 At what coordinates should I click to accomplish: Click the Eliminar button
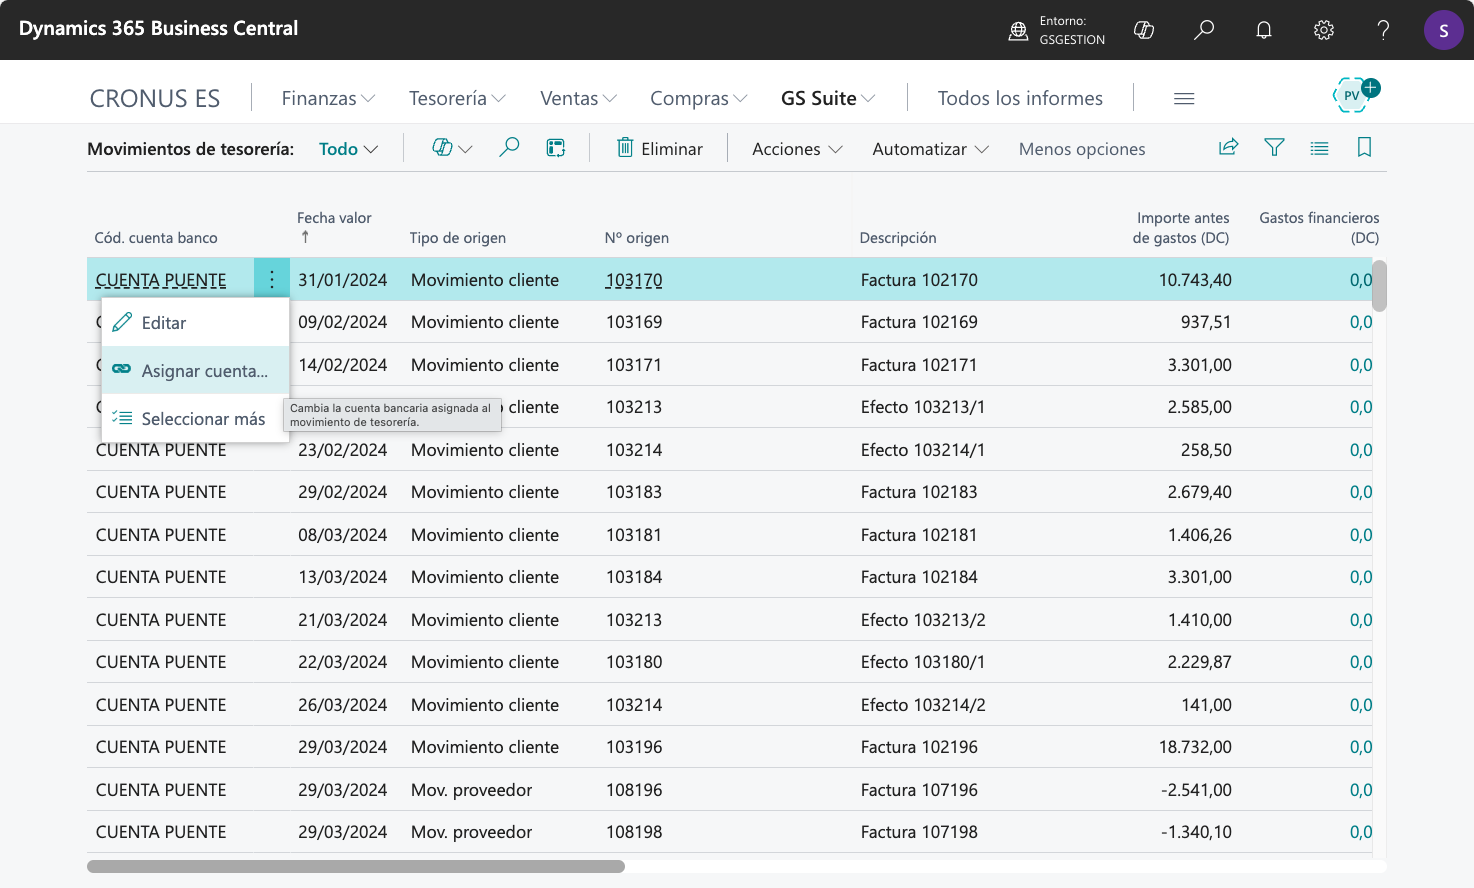(659, 149)
